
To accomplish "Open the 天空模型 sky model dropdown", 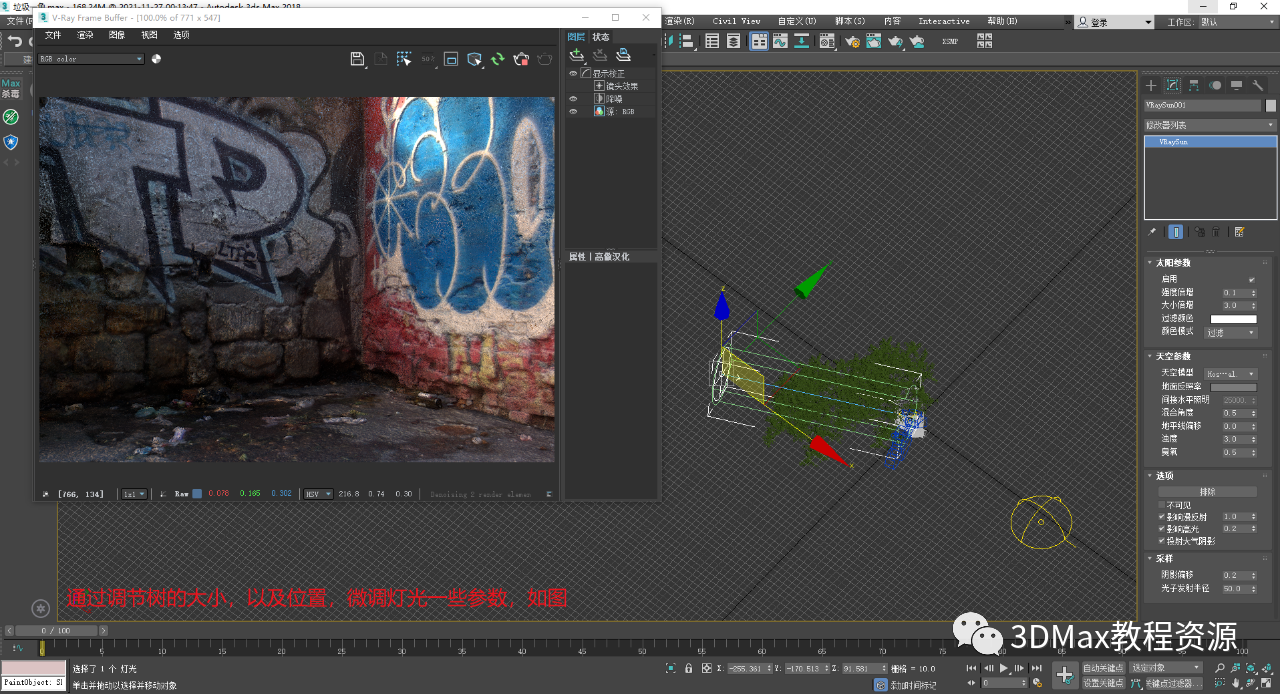I will tap(1231, 373).
